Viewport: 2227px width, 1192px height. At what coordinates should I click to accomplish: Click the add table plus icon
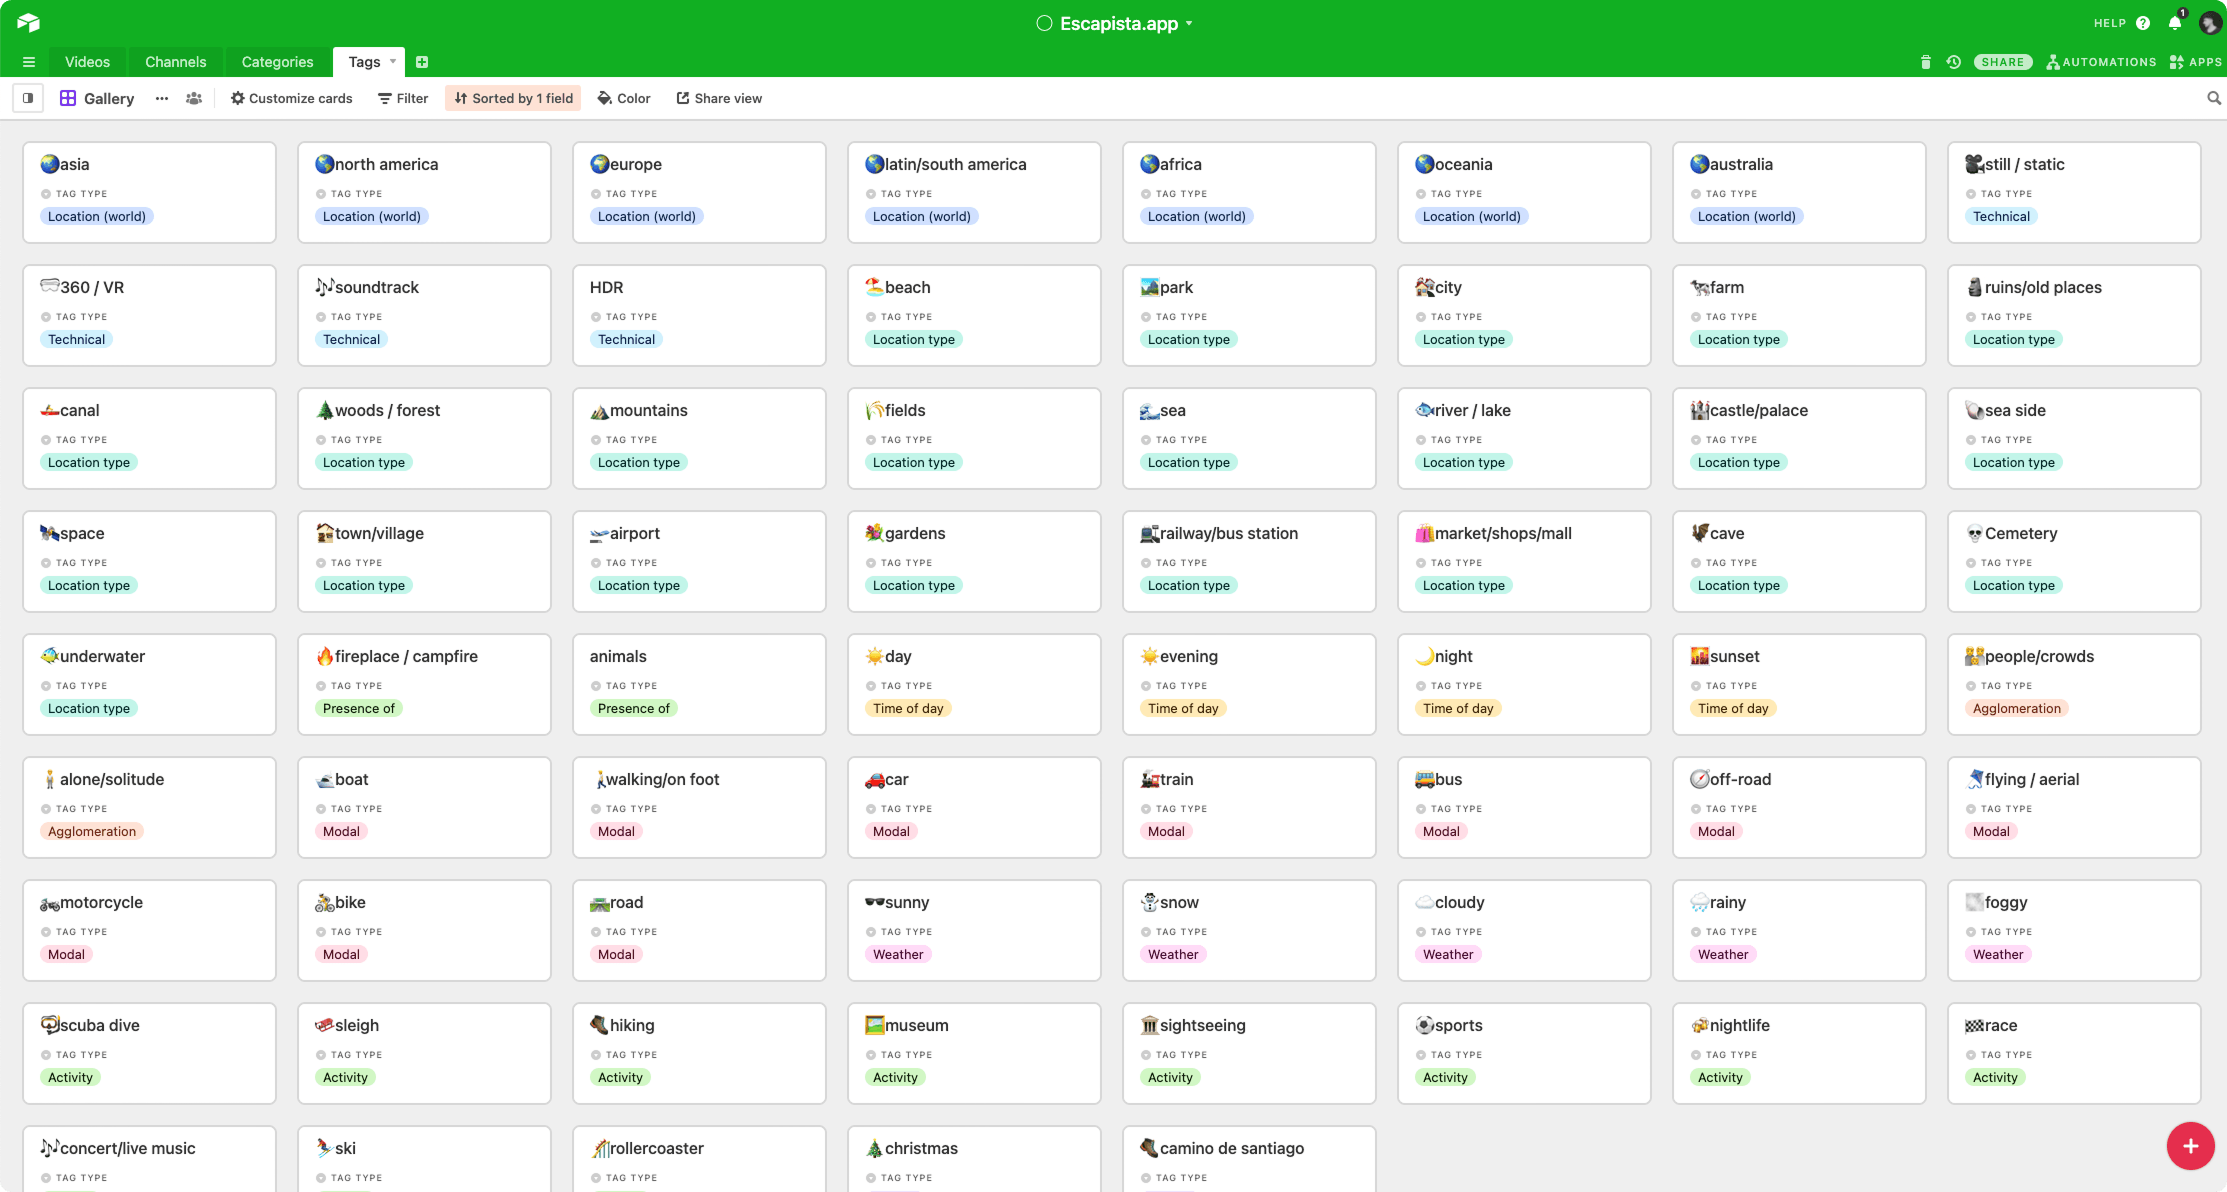(422, 62)
